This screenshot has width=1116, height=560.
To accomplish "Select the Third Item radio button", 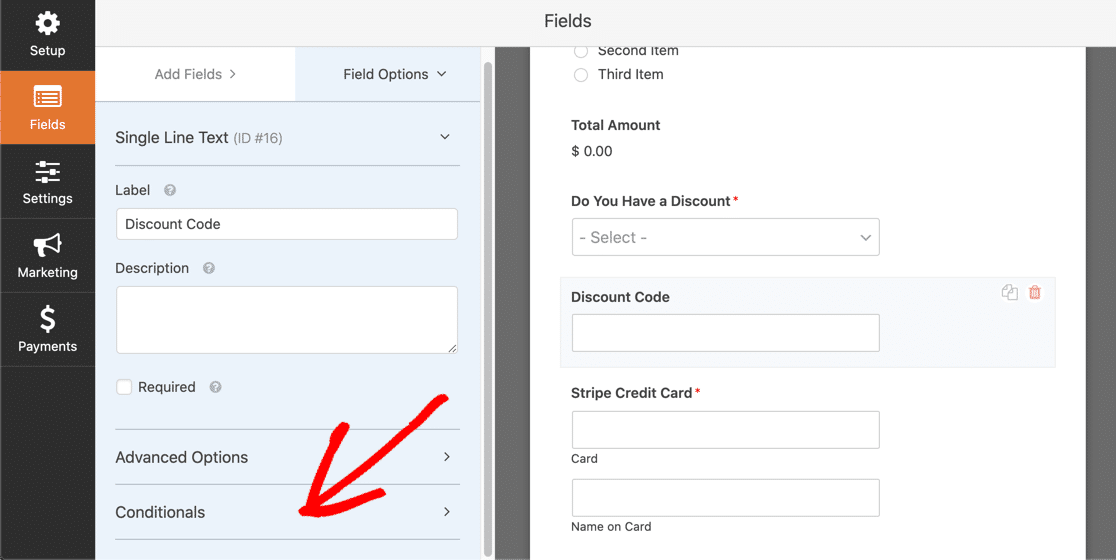I will click(x=581, y=75).
